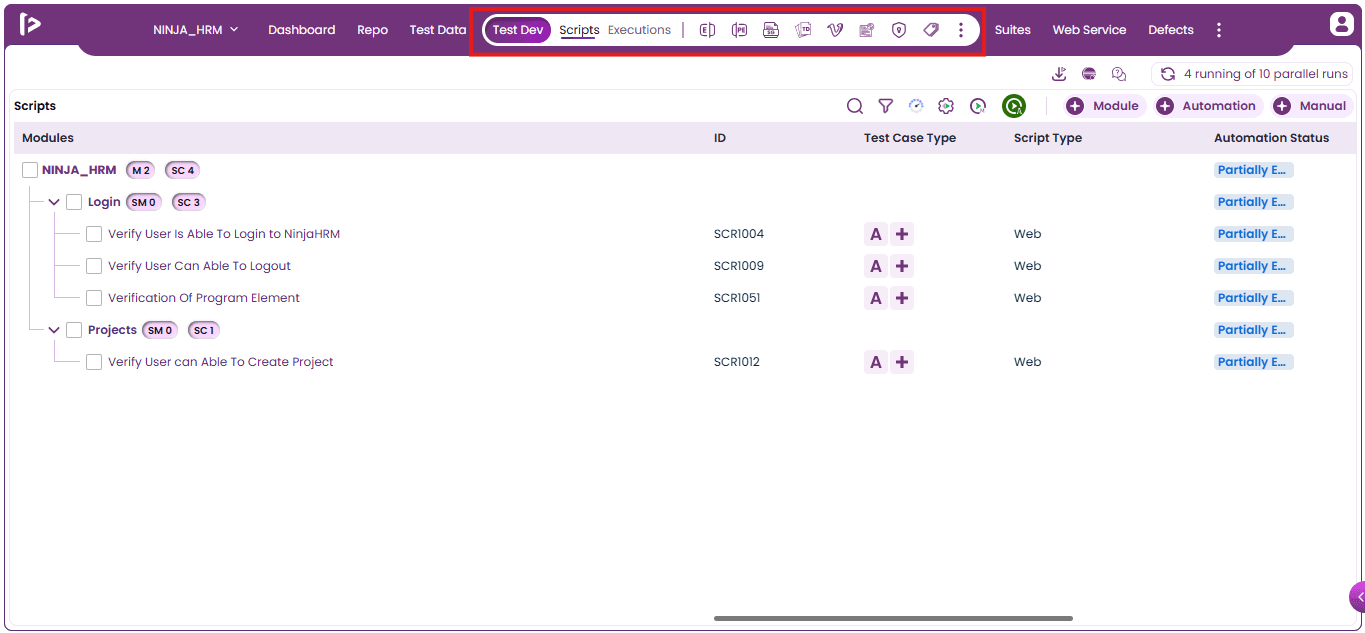Click the gear with play icon

tap(946, 106)
